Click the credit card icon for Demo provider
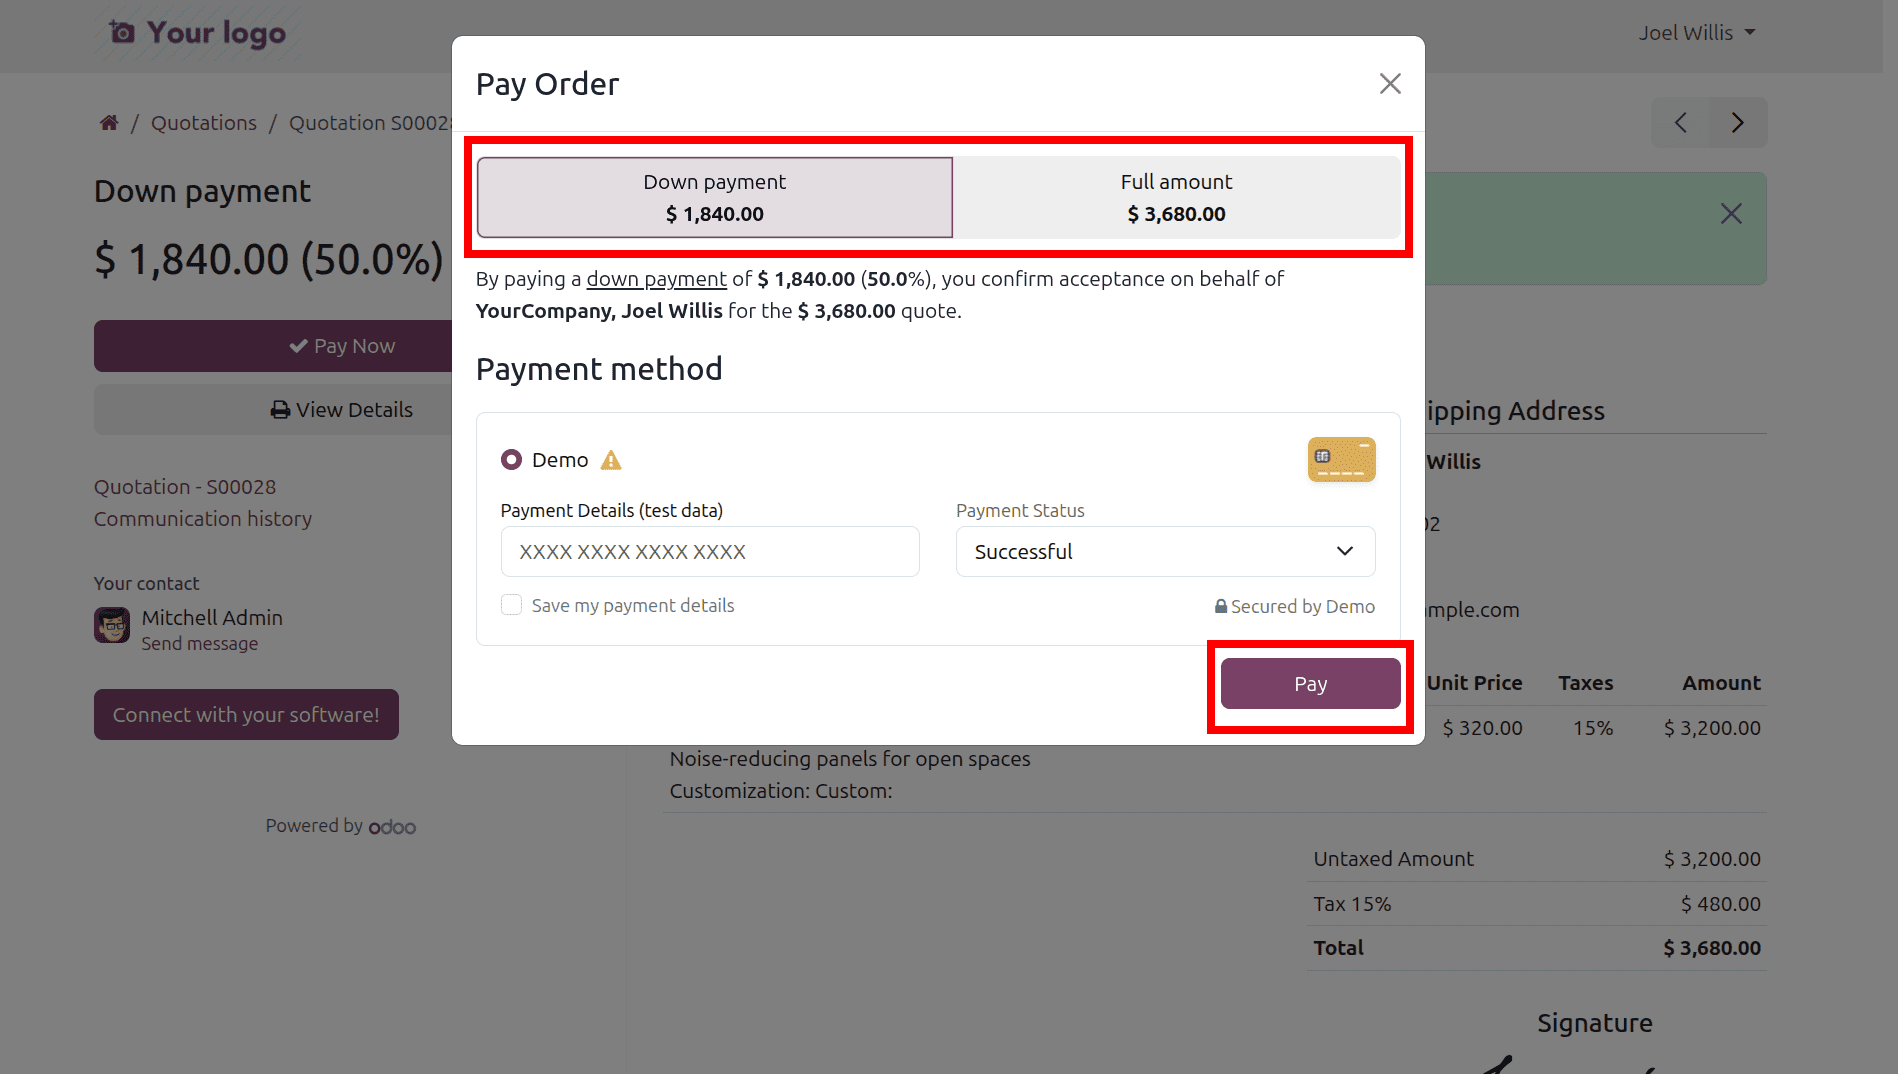This screenshot has width=1898, height=1074. (1341, 459)
